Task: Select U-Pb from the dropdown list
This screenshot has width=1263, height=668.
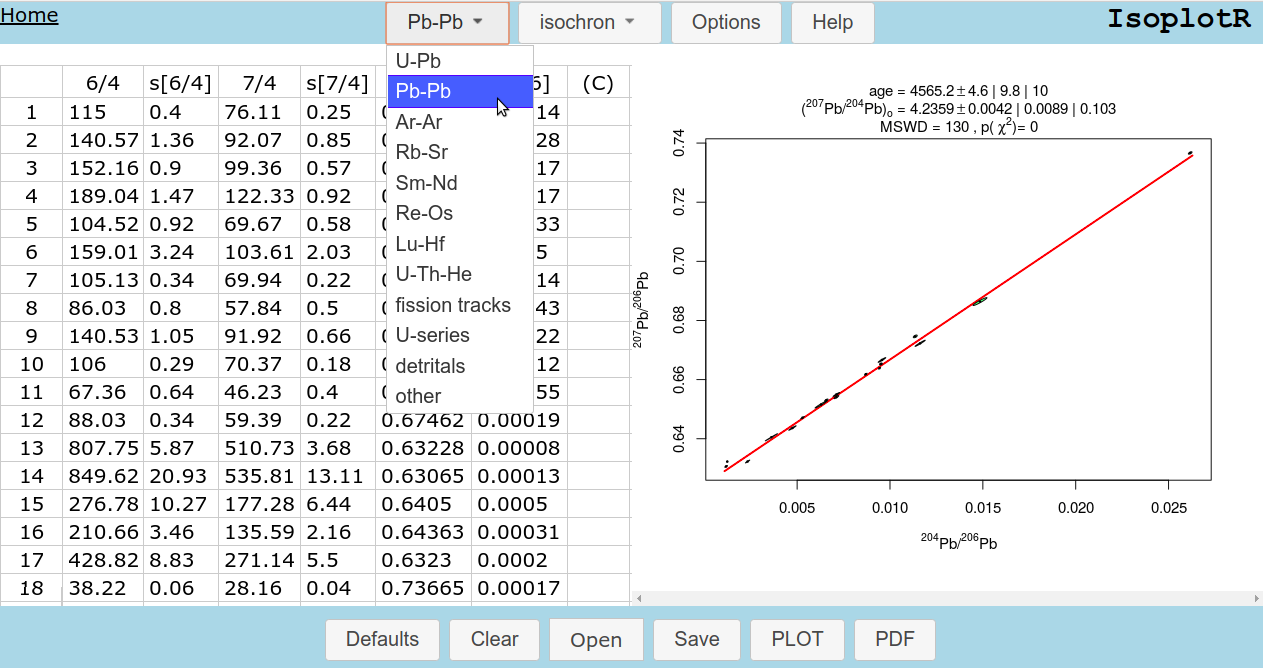Action: click(418, 61)
